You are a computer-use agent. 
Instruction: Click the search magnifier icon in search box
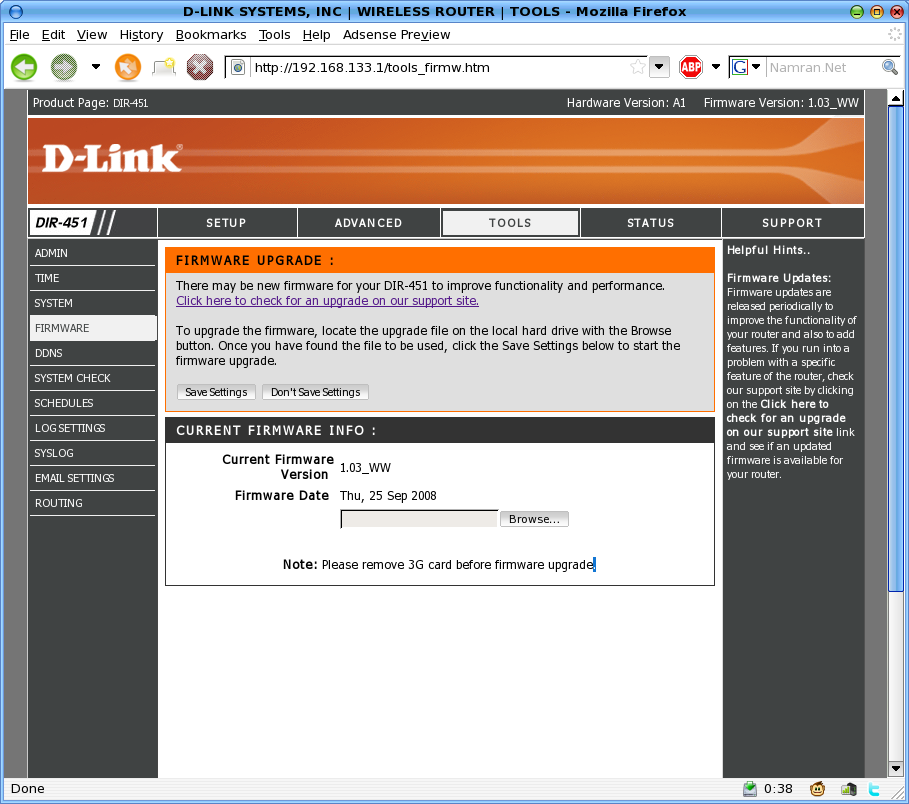[889, 68]
